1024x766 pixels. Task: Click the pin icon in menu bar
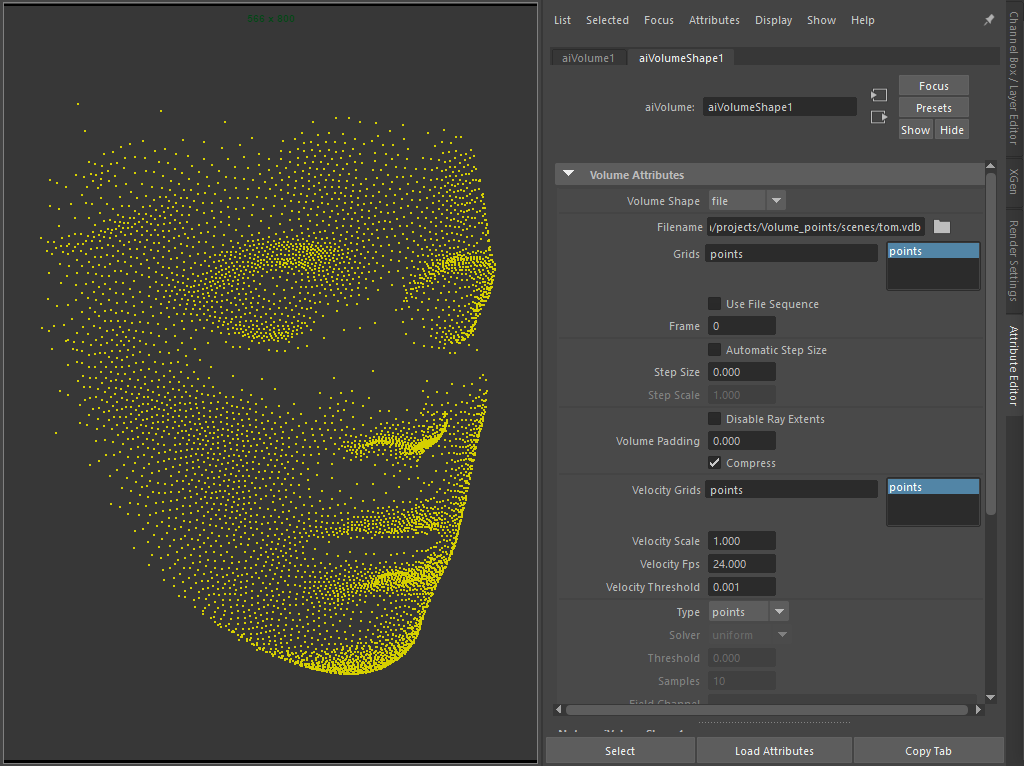click(x=989, y=20)
